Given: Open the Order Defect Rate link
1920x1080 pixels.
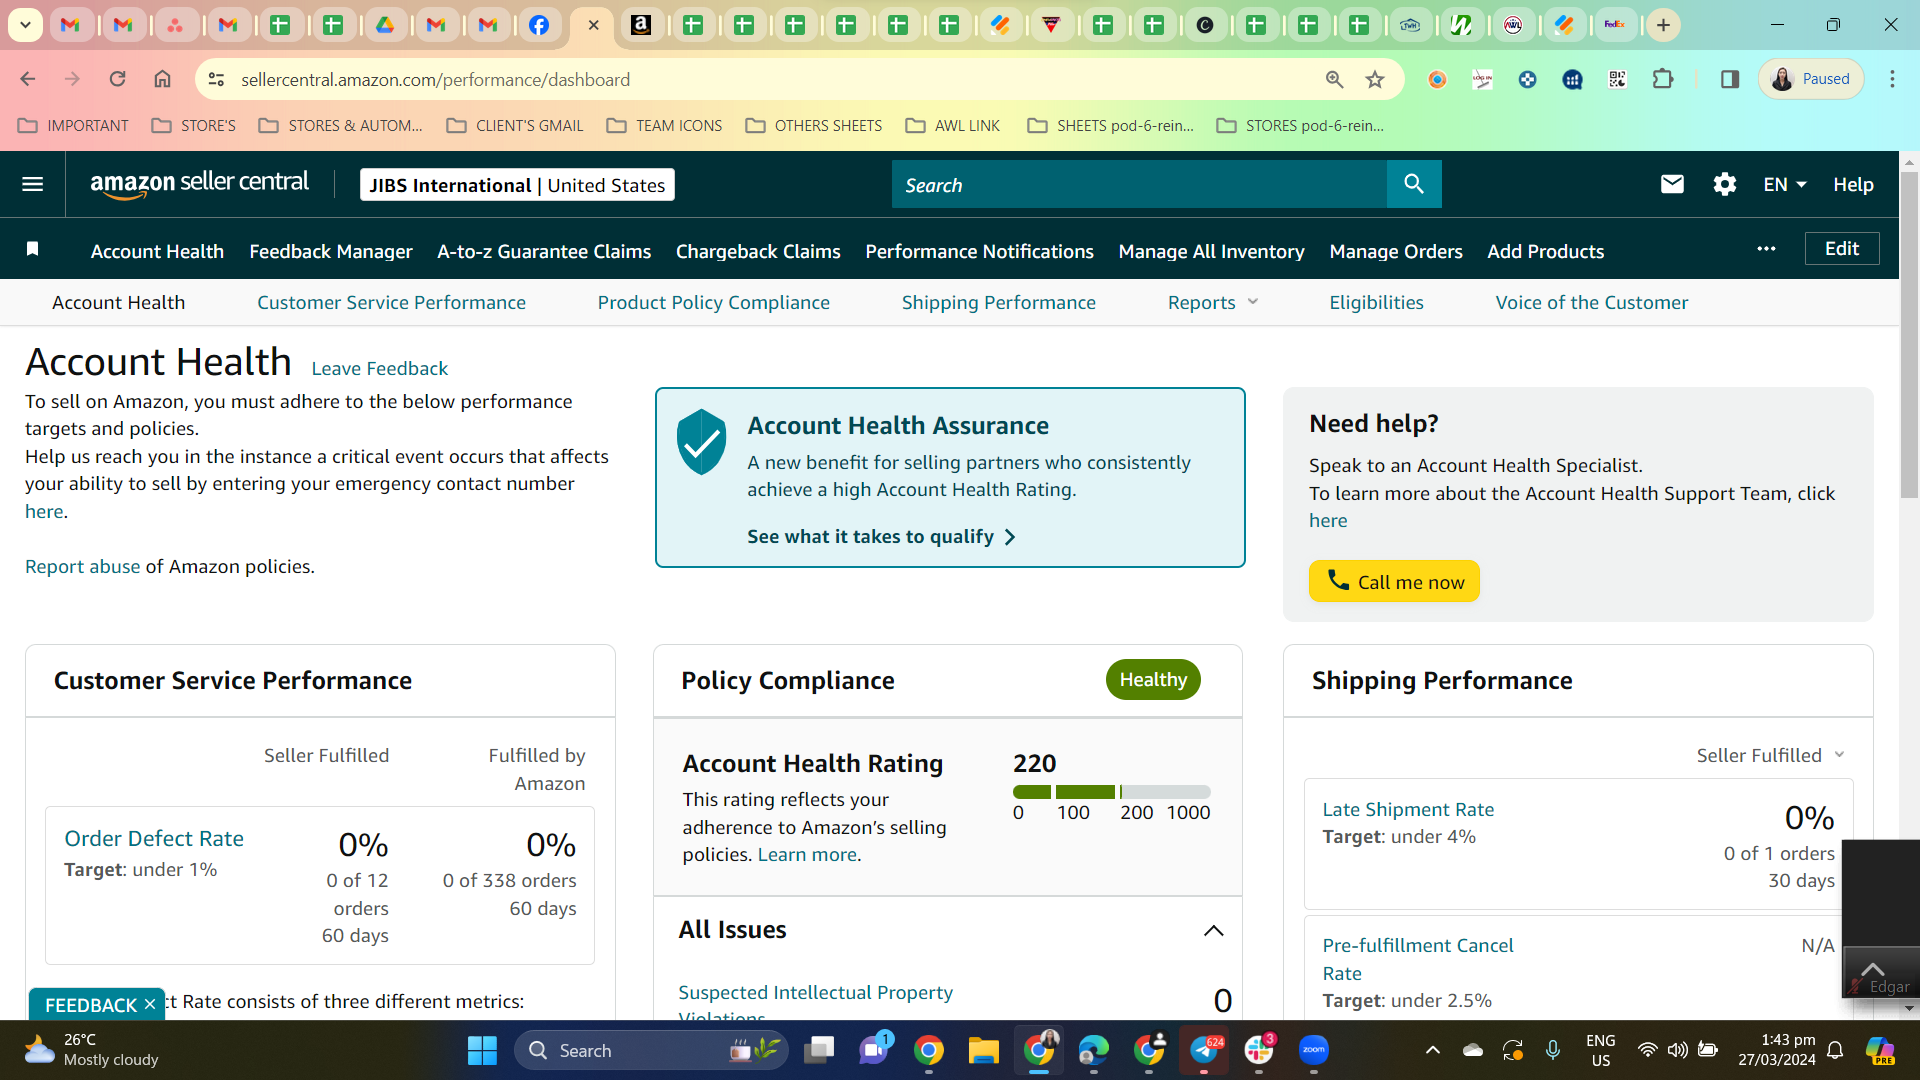Looking at the screenshot, I should tap(154, 838).
